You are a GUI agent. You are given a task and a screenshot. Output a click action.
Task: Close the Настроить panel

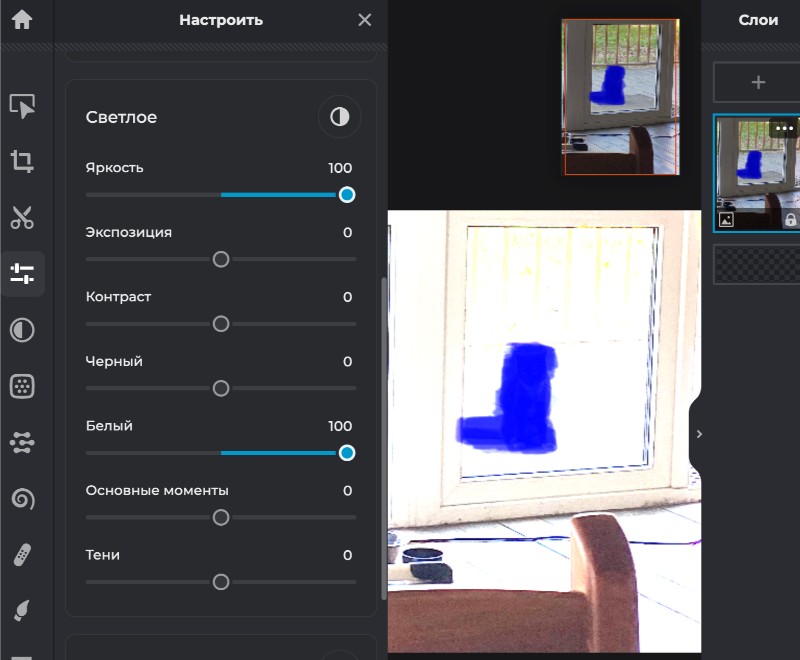[364, 20]
